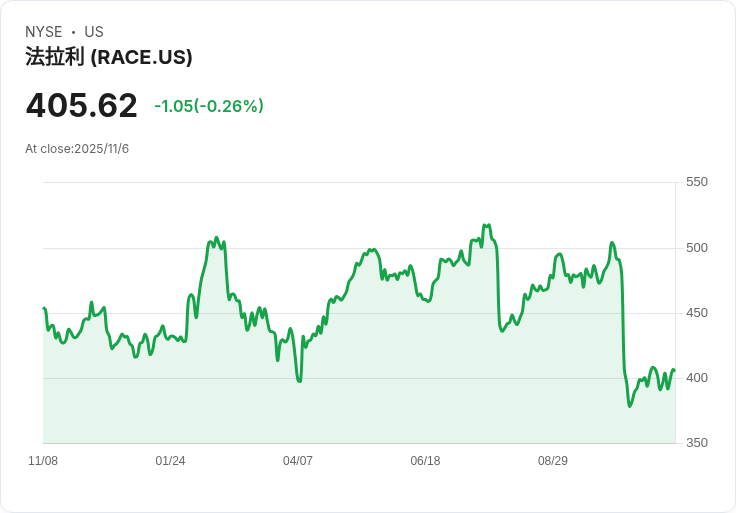The width and height of the screenshot is (736, 513).
Task: Click the US market label
Action: pos(94,32)
